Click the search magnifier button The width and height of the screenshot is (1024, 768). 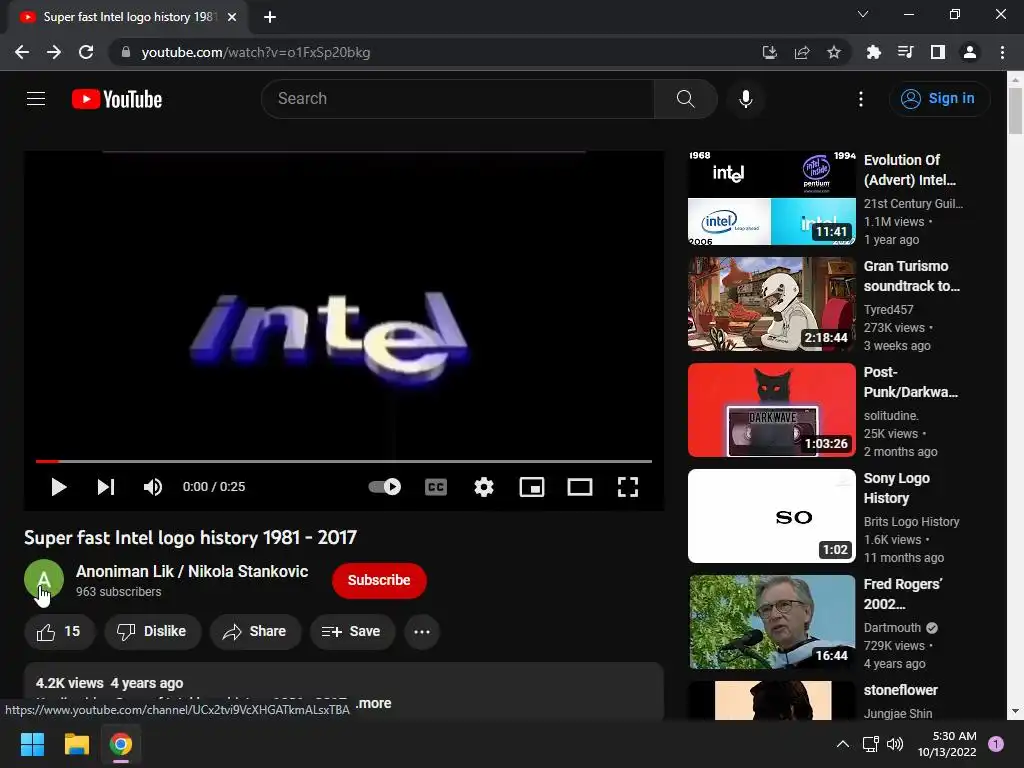click(686, 99)
